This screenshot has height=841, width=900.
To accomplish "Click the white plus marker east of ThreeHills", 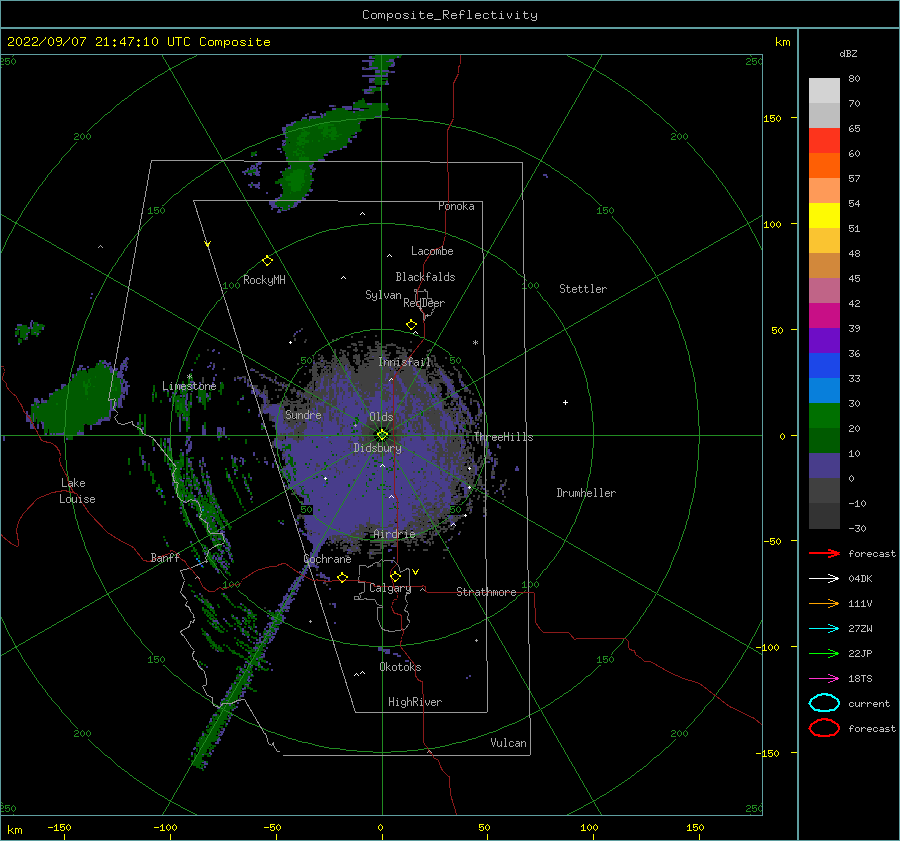I will [x=565, y=402].
